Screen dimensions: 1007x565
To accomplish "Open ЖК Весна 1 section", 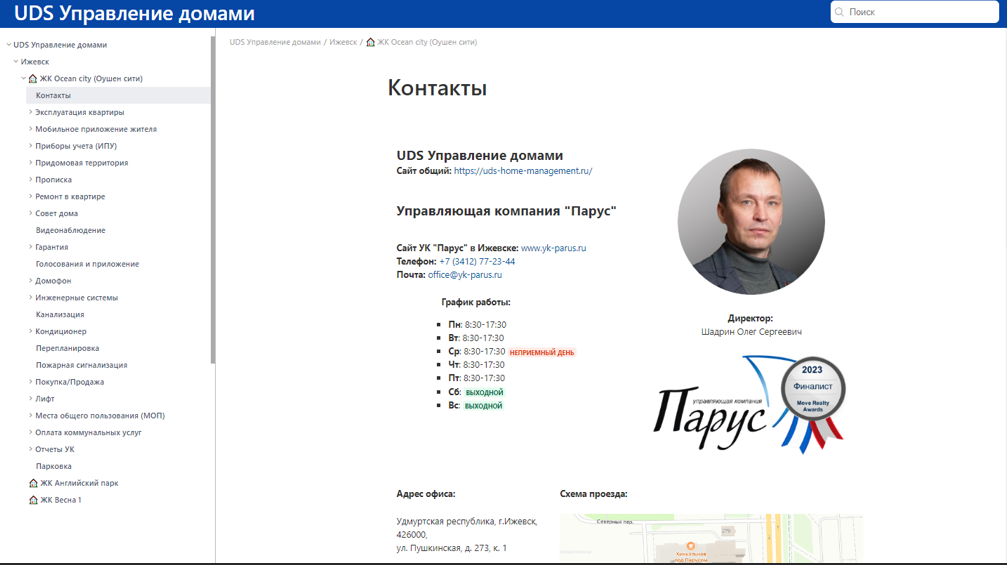I will click(61, 500).
